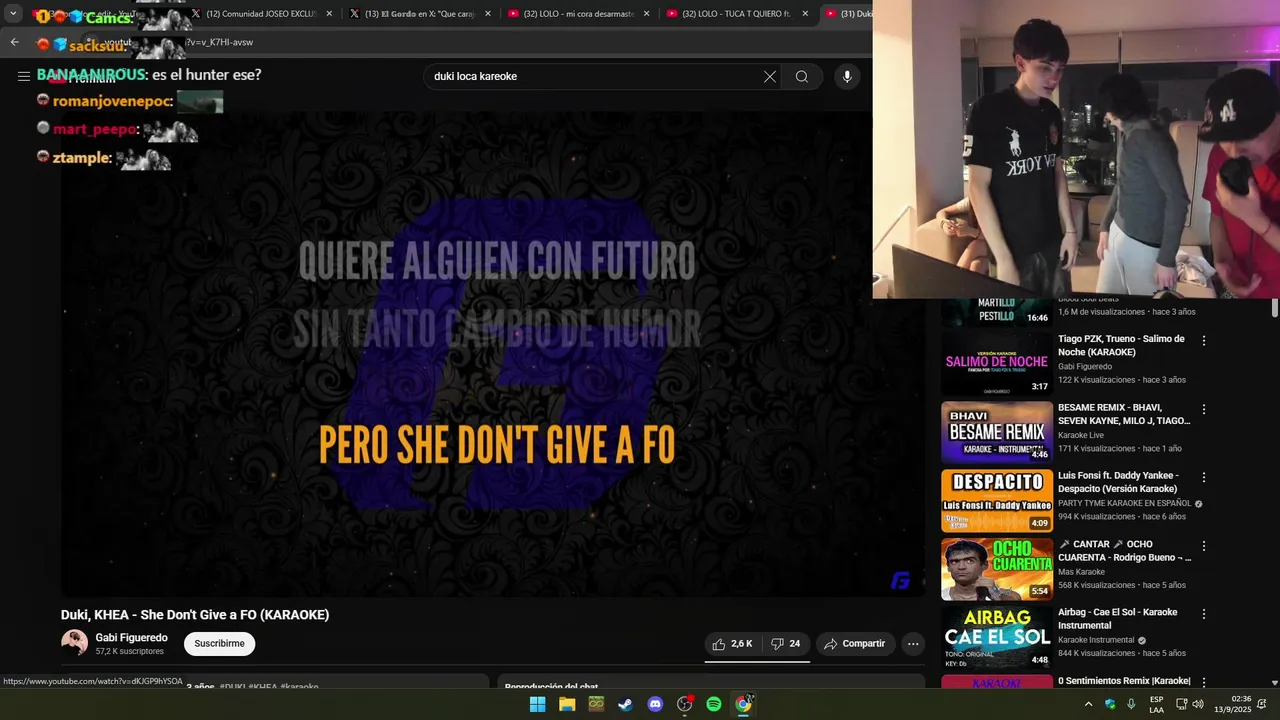Image resolution: width=1280 pixels, height=720 pixels.
Task: Run search with the magnifier icon
Action: (802, 77)
